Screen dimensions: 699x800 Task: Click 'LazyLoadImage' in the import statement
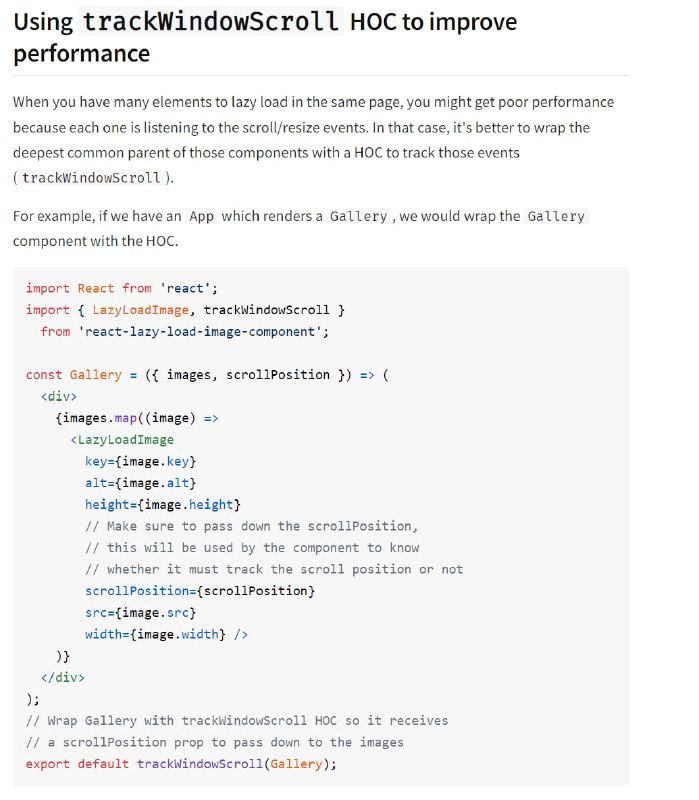click(137, 310)
